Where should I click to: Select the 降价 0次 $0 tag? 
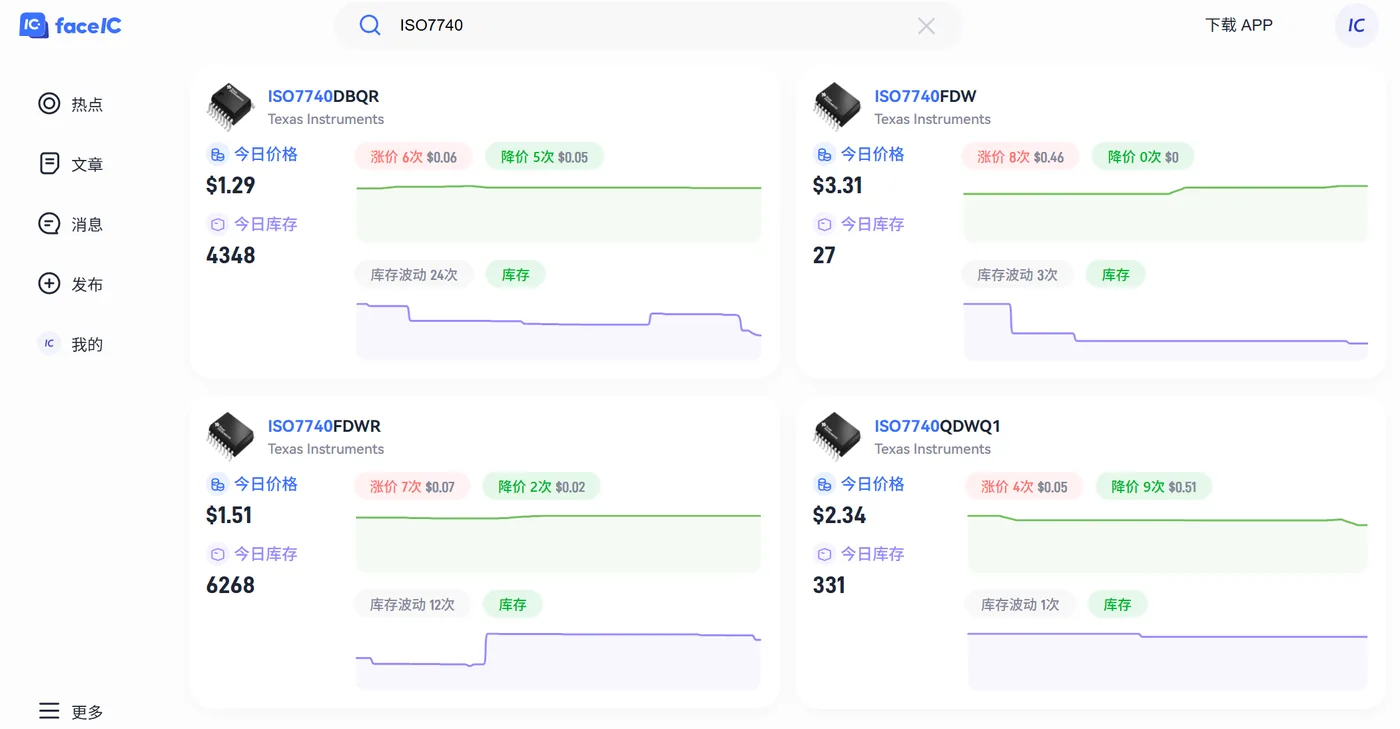coord(1143,156)
